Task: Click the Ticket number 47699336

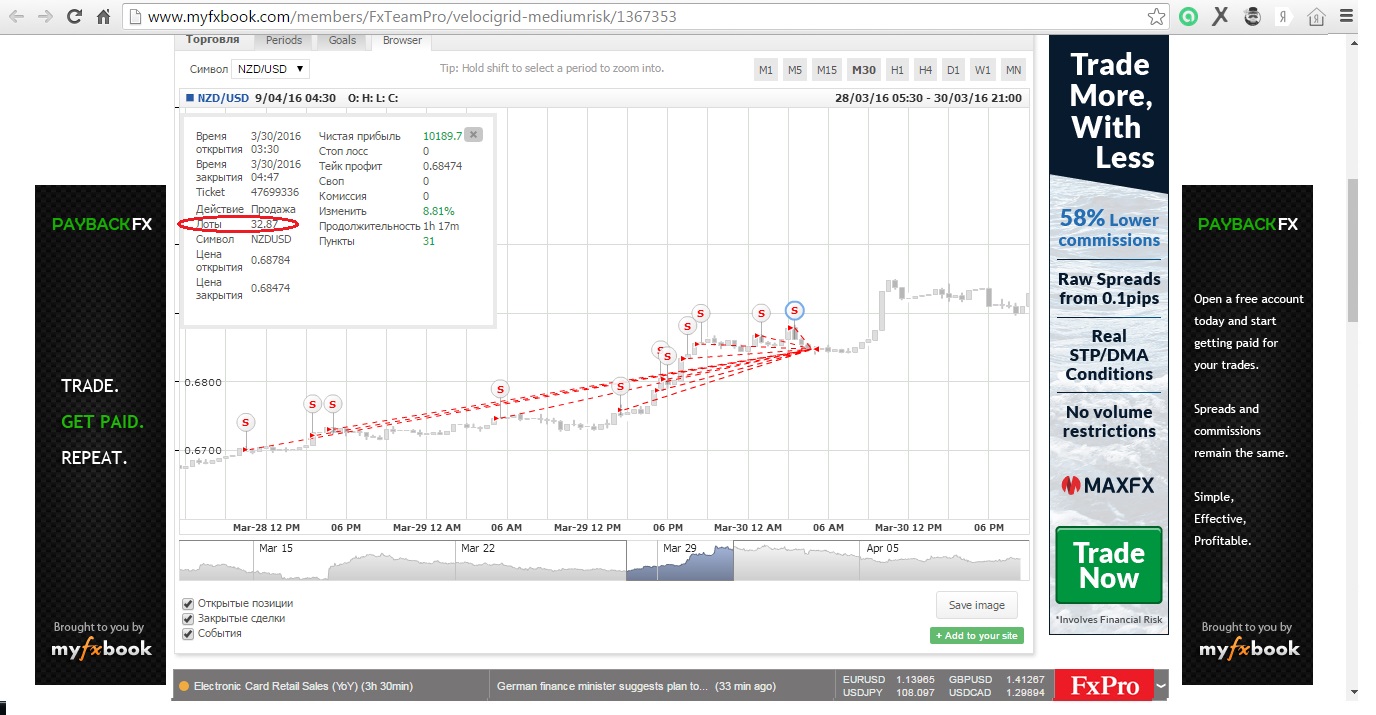Action: point(275,192)
